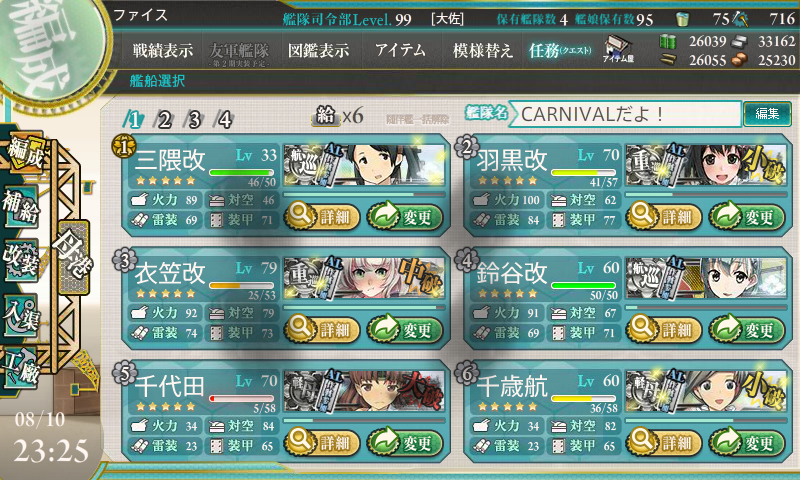800x480 pixels.
Task: Open the 補給 supply sidebar icon
Action: (20, 206)
